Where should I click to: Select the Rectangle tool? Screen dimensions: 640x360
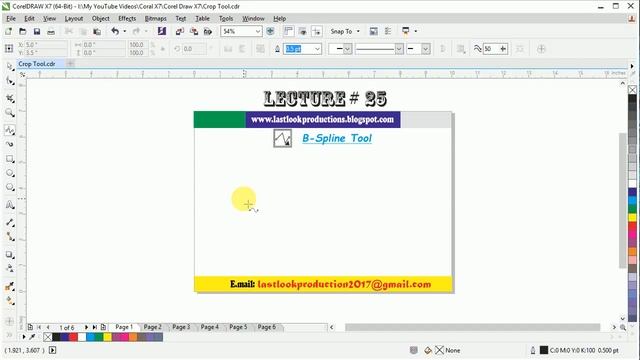click(10, 159)
